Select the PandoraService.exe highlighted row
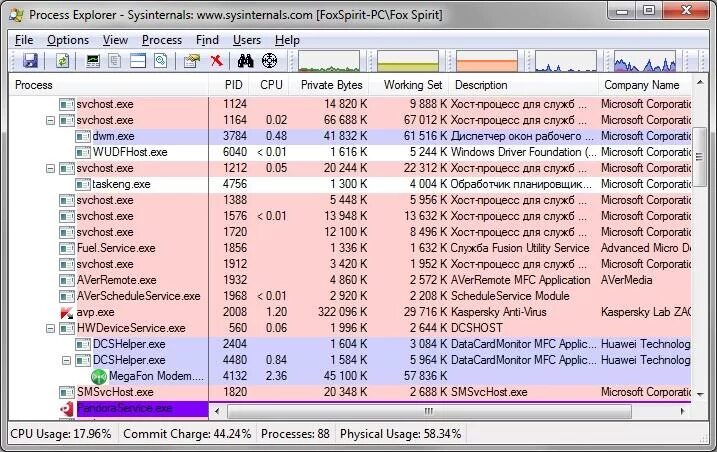Image resolution: width=717 pixels, height=452 pixels. [142, 409]
